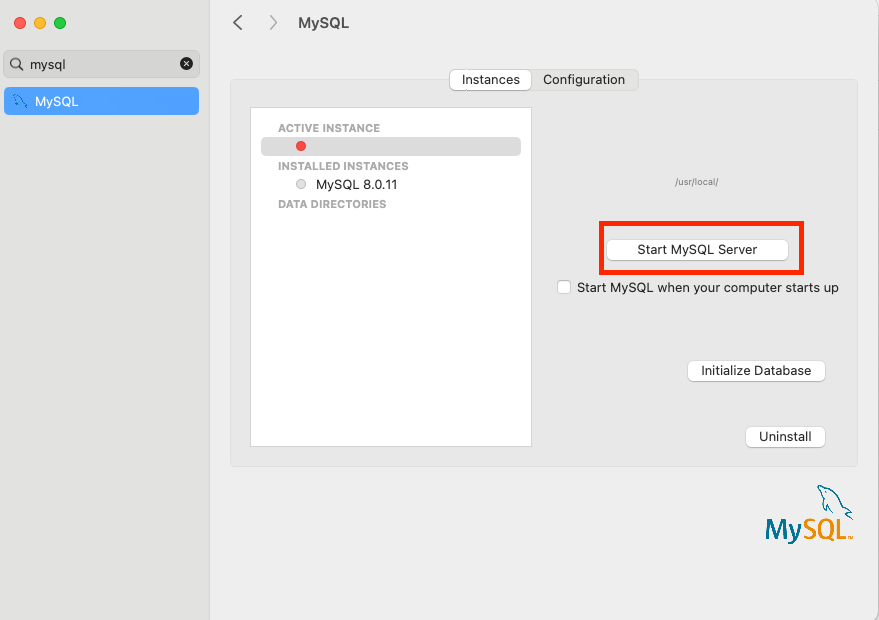Go back with the left chevron
Screen dimensions: 879x620
[x=238, y=23]
